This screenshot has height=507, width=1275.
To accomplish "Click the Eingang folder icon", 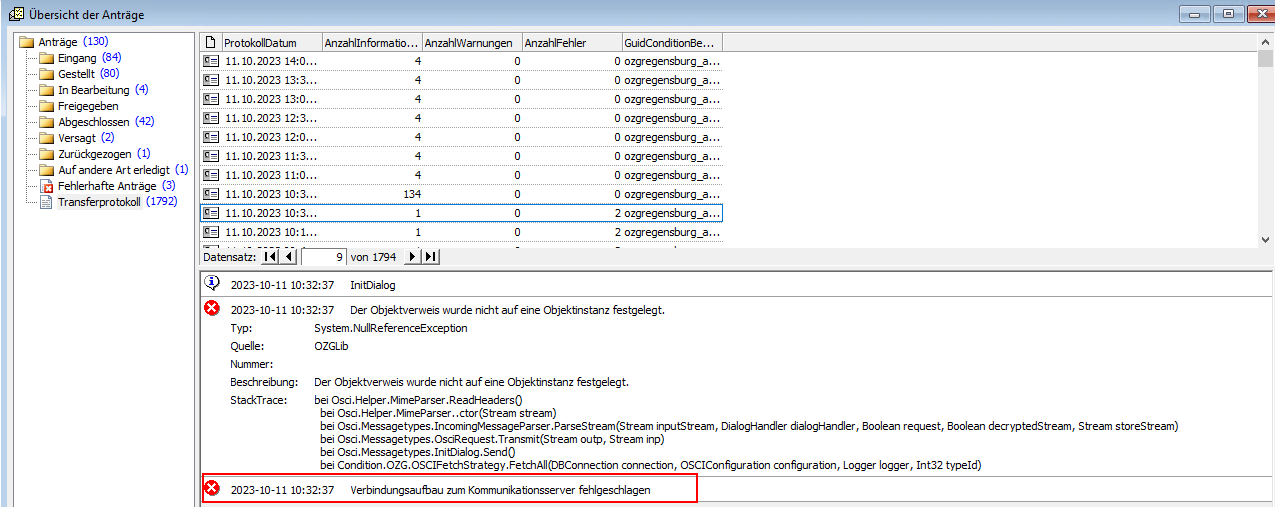I will click(x=46, y=58).
